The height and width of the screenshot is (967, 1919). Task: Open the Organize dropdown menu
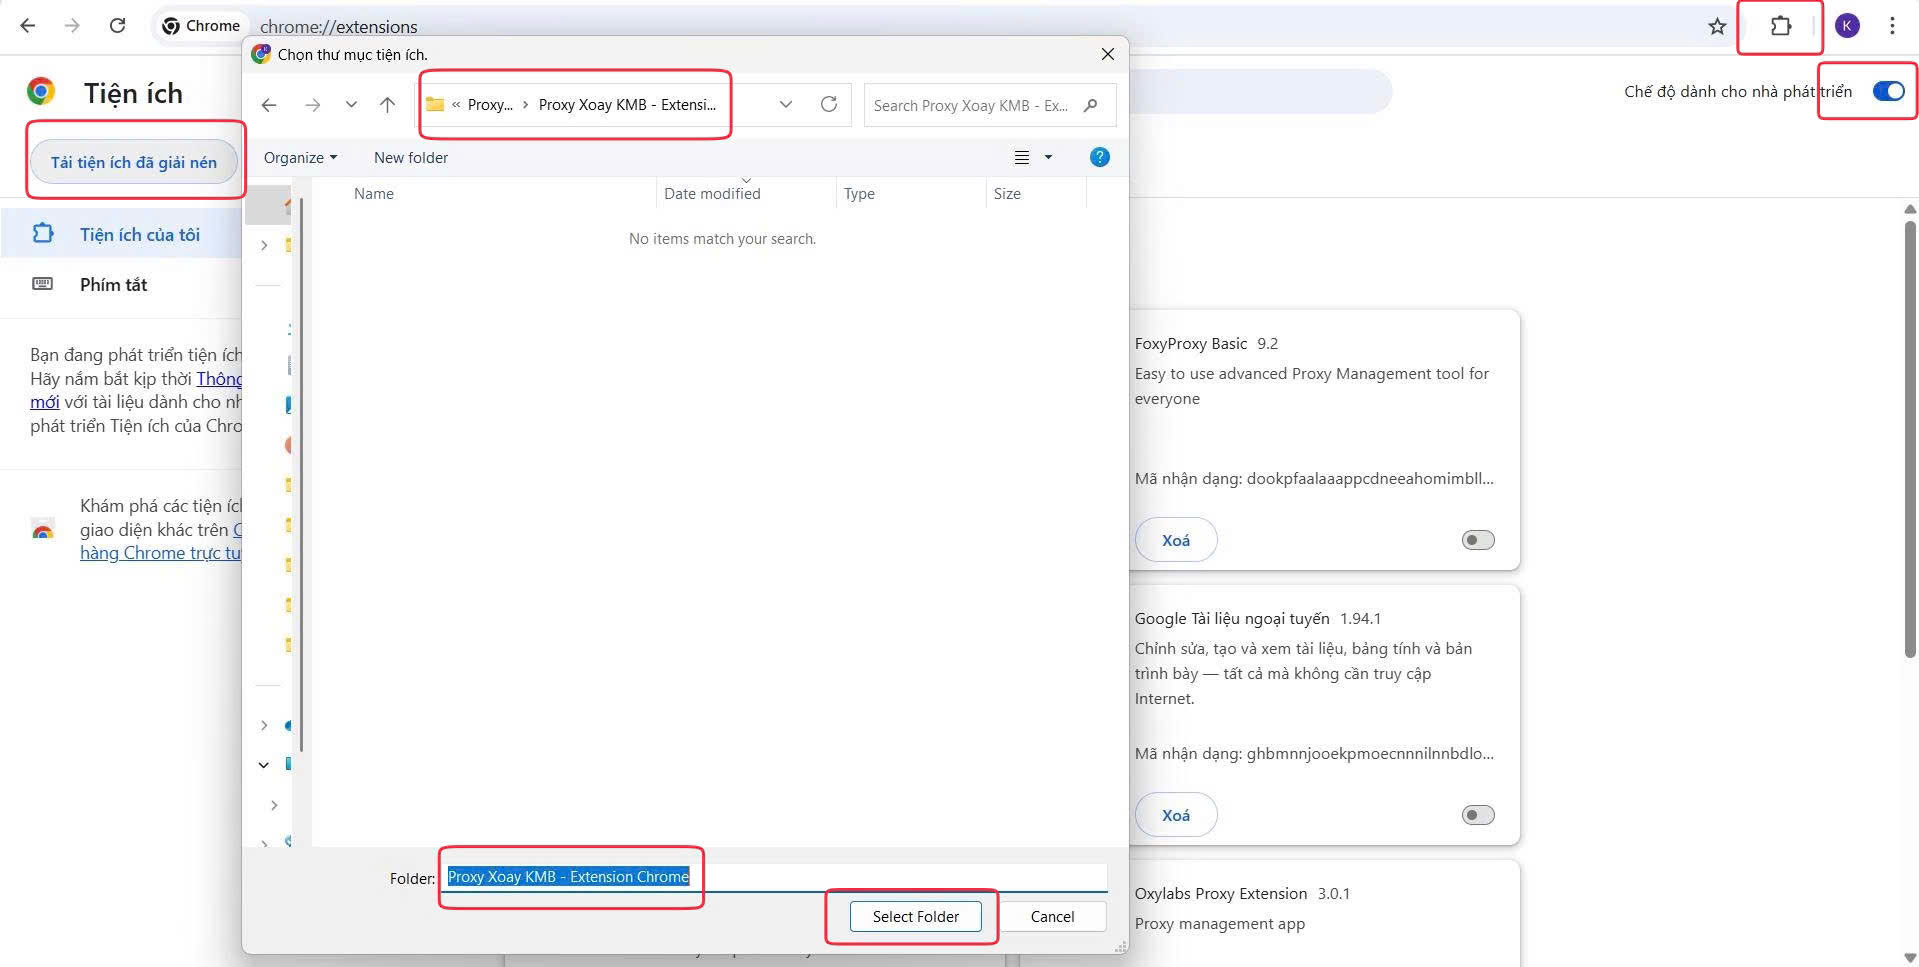(x=300, y=158)
